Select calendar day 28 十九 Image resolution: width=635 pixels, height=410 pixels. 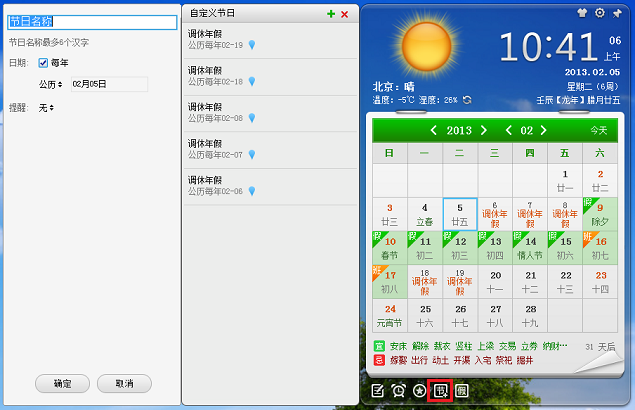(530, 316)
